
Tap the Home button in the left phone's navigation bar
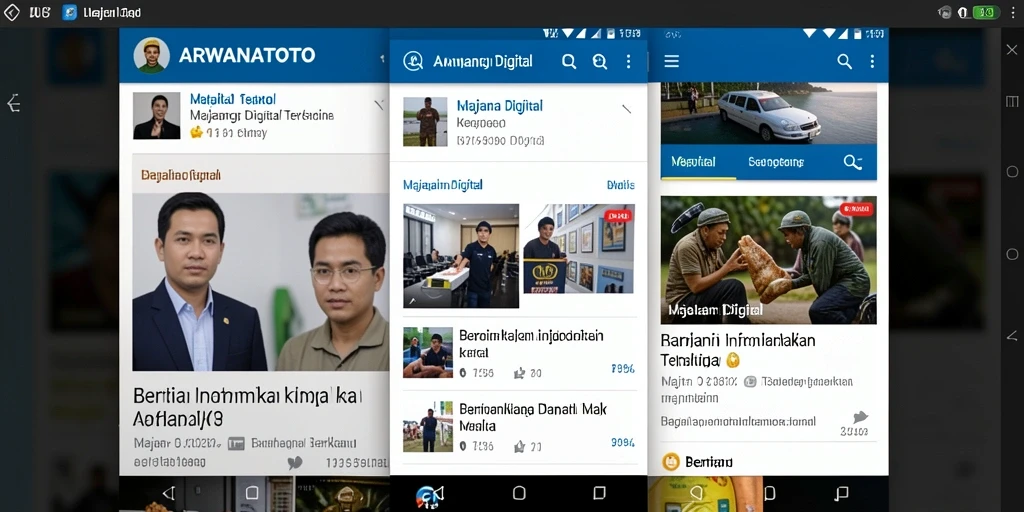pyautogui.click(x=252, y=493)
